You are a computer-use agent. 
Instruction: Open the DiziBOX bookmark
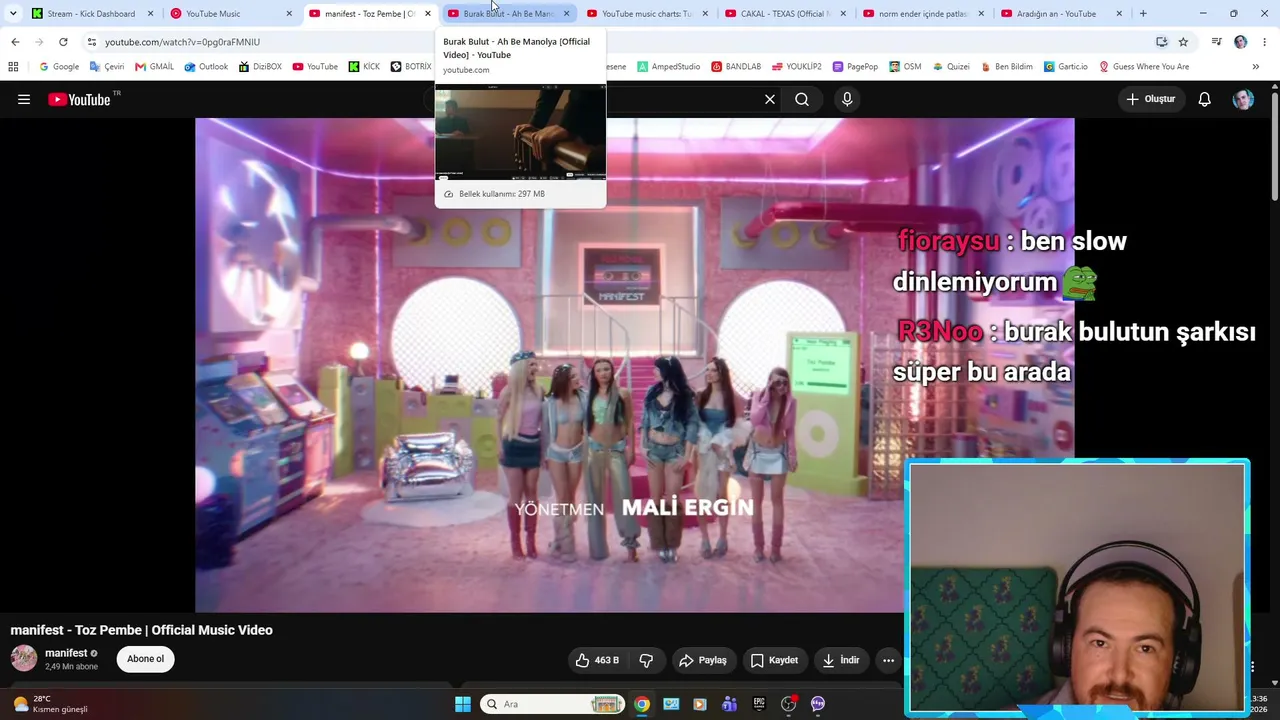pyautogui.click(x=260, y=67)
